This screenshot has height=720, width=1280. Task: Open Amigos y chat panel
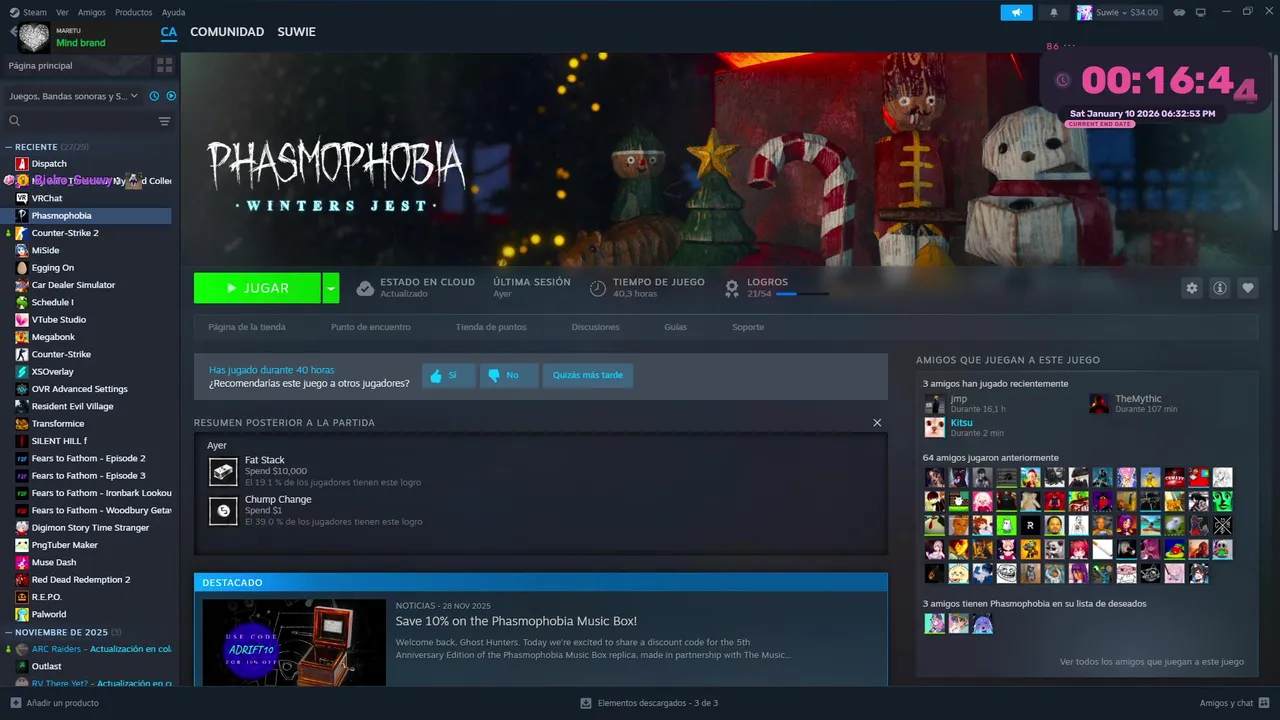point(1235,703)
